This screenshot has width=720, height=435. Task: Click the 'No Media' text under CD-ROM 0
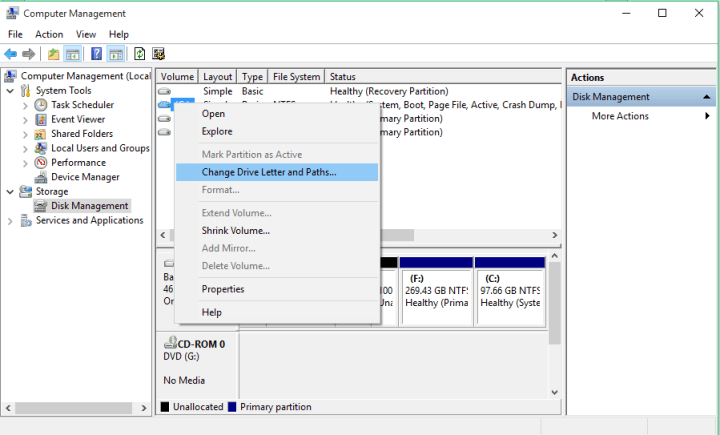coord(184,380)
